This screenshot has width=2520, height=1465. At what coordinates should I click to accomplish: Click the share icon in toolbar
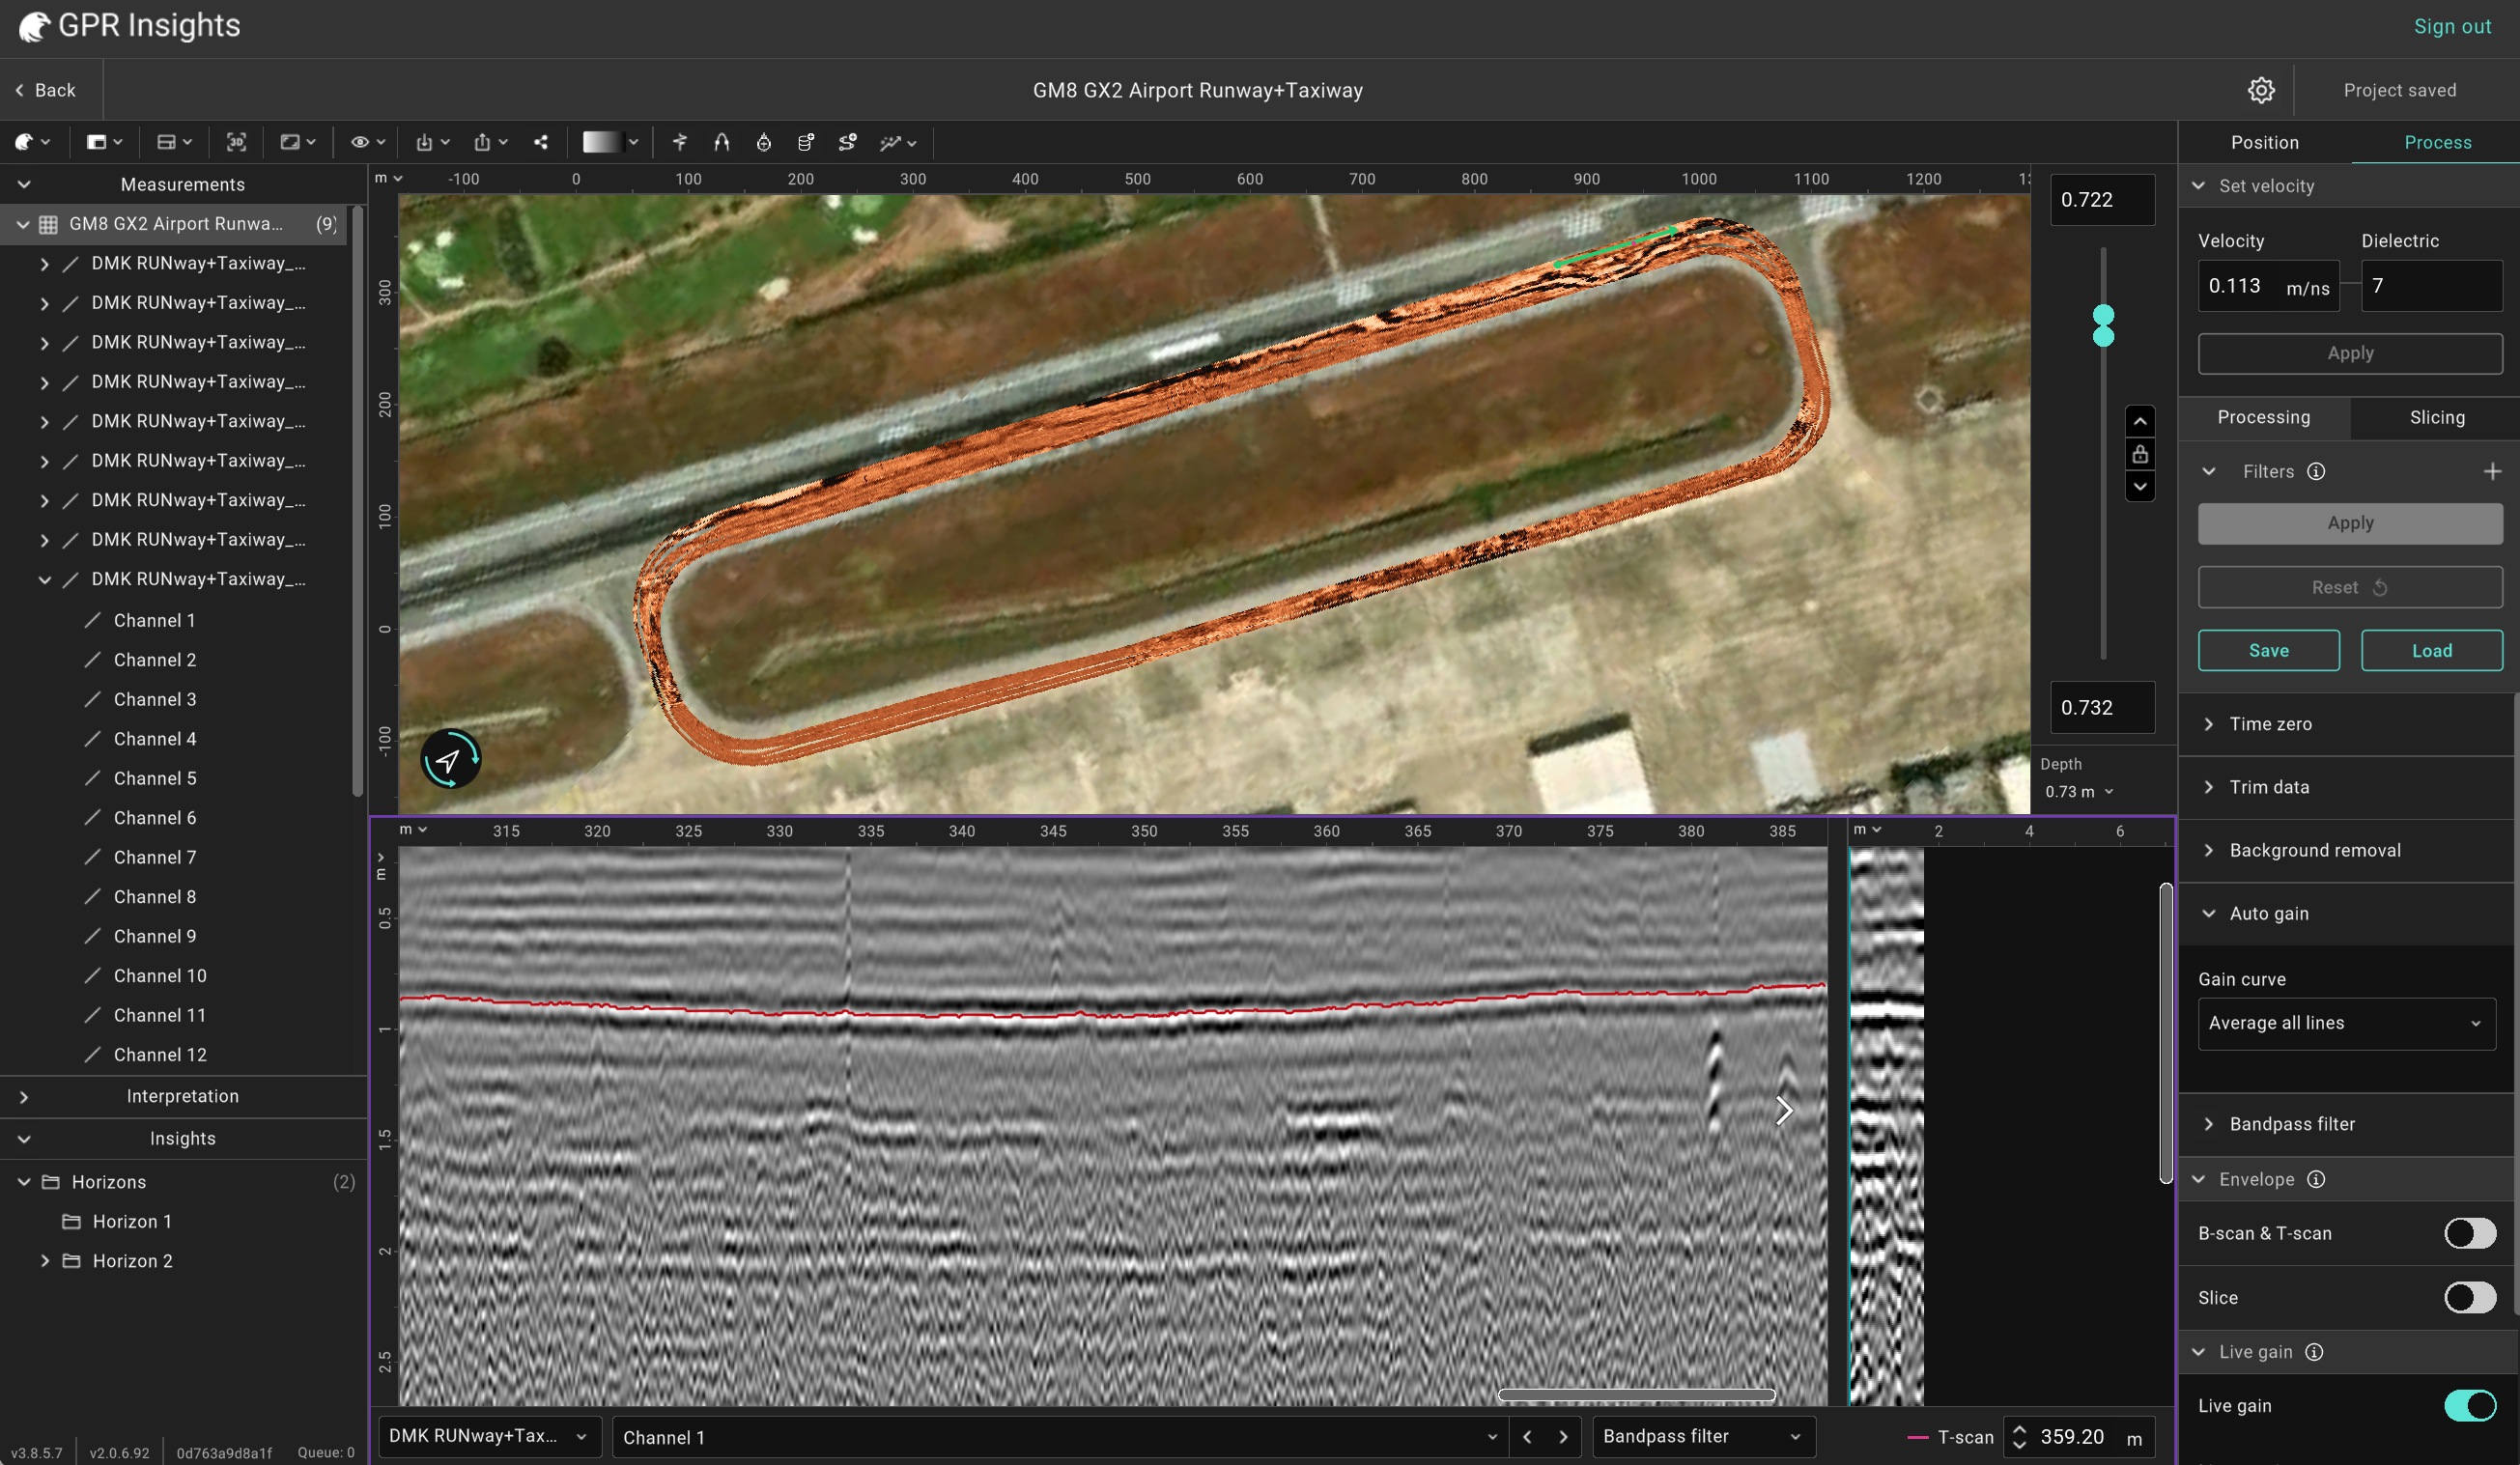tap(541, 142)
